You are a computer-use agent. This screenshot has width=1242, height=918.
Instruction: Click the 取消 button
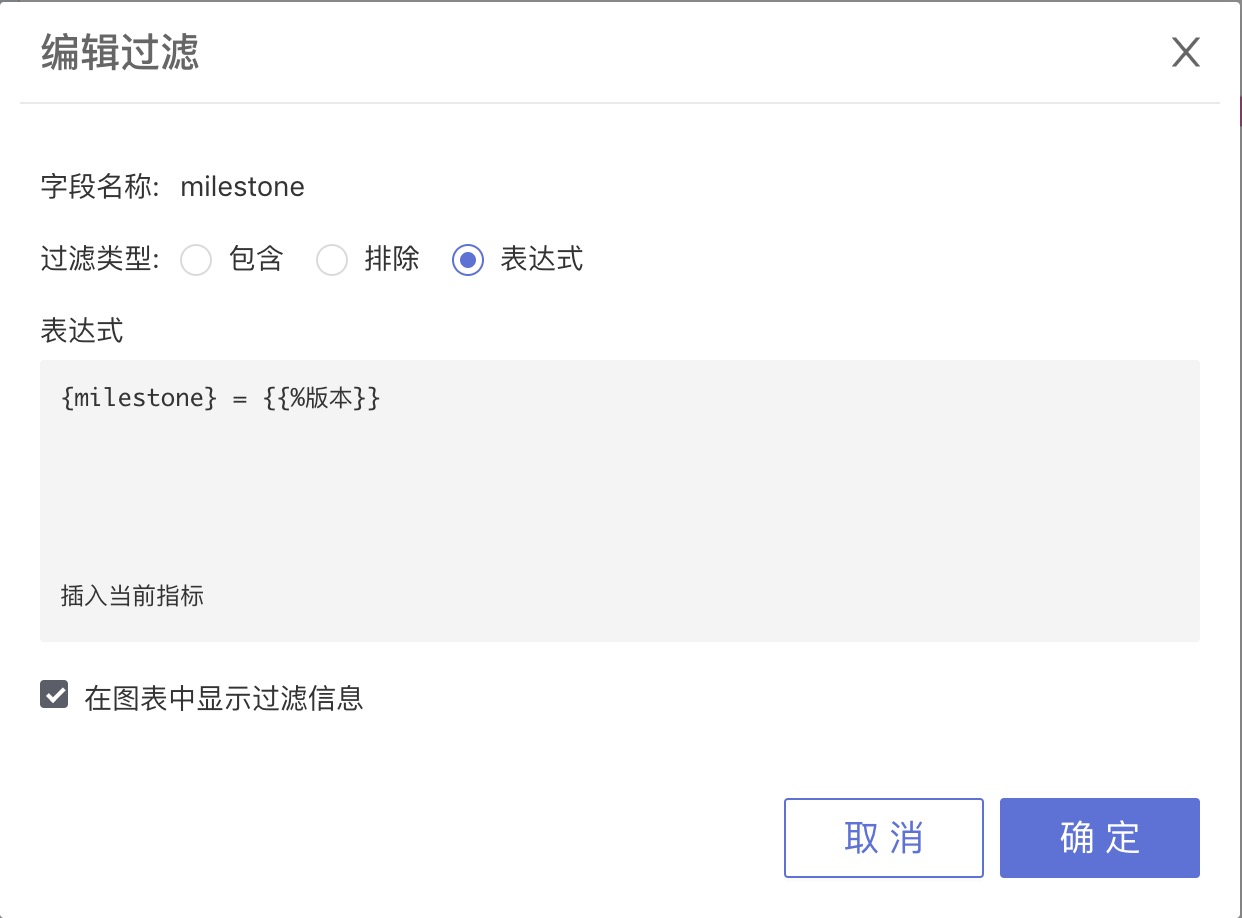[884, 838]
